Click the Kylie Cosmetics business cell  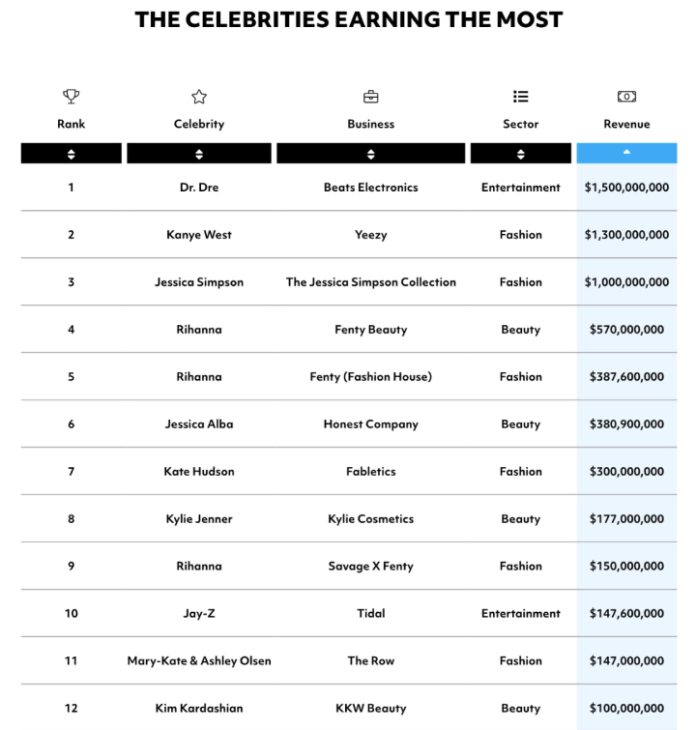371,519
